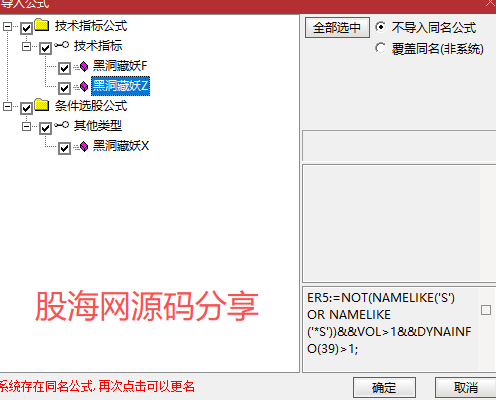Click the magenta formula icon of 黑洞藏妖F

(84, 67)
